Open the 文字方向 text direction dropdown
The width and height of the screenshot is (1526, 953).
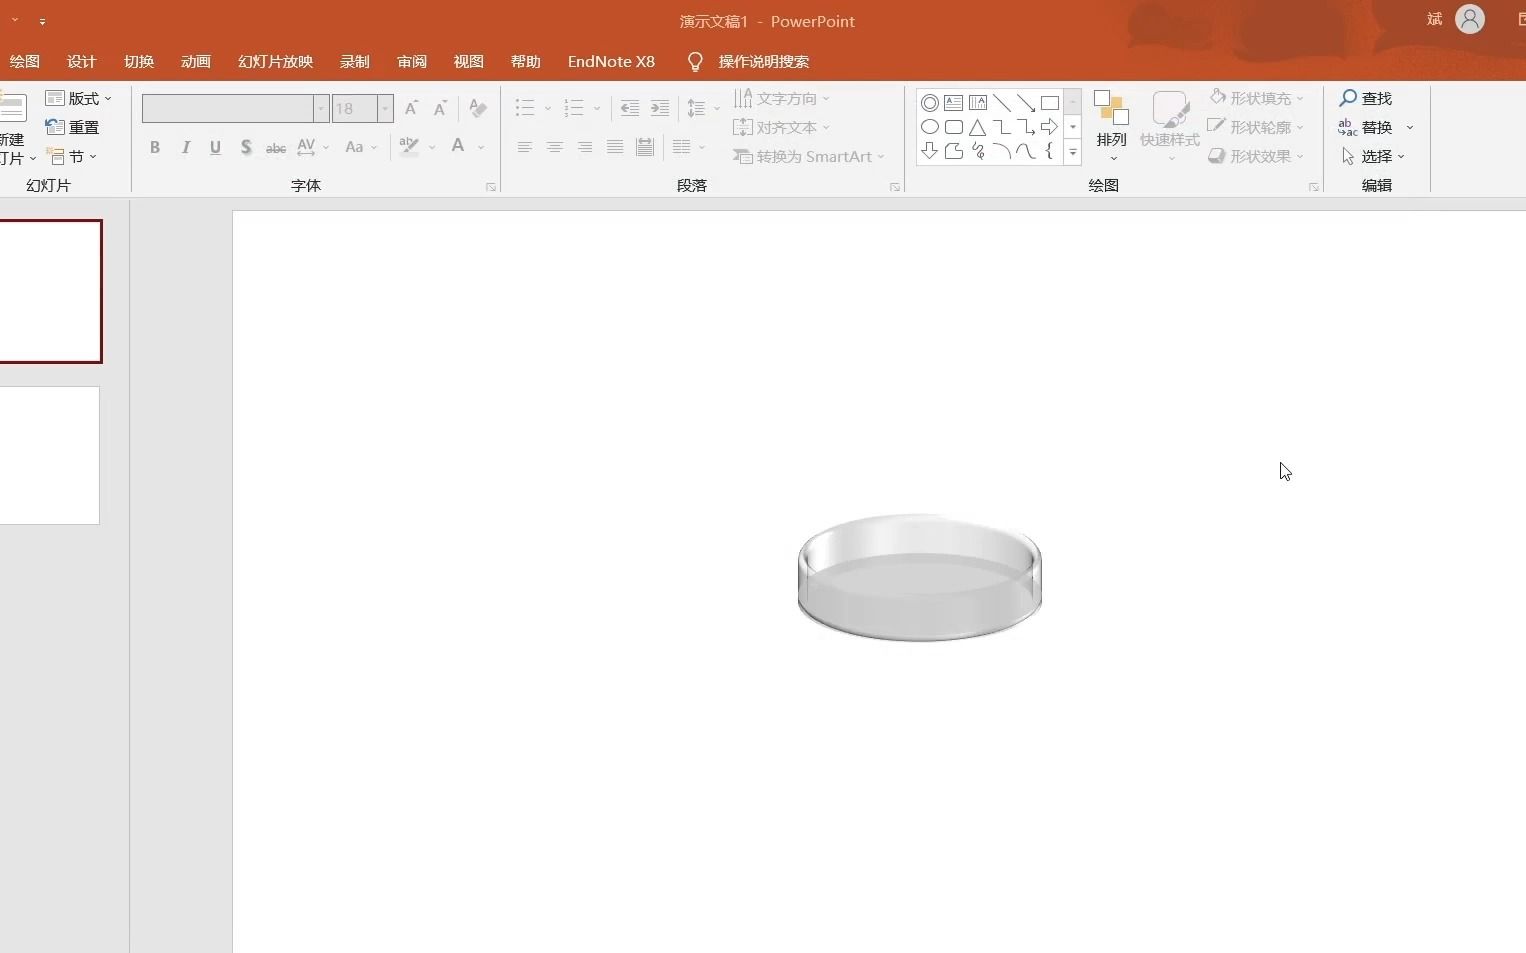pos(782,98)
